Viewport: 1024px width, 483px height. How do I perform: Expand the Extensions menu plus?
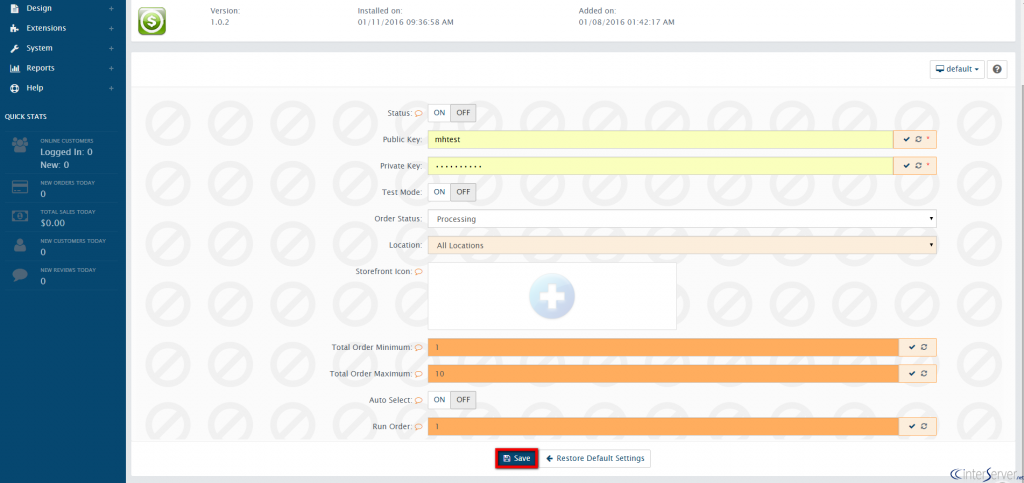[112, 29]
